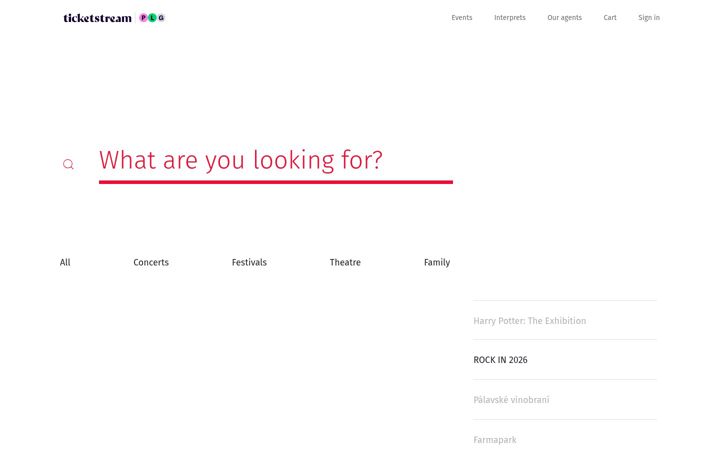This screenshot has width=720, height=450.
Task: Click Sign in
Action: pyautogui.click(x=649, y=17)
